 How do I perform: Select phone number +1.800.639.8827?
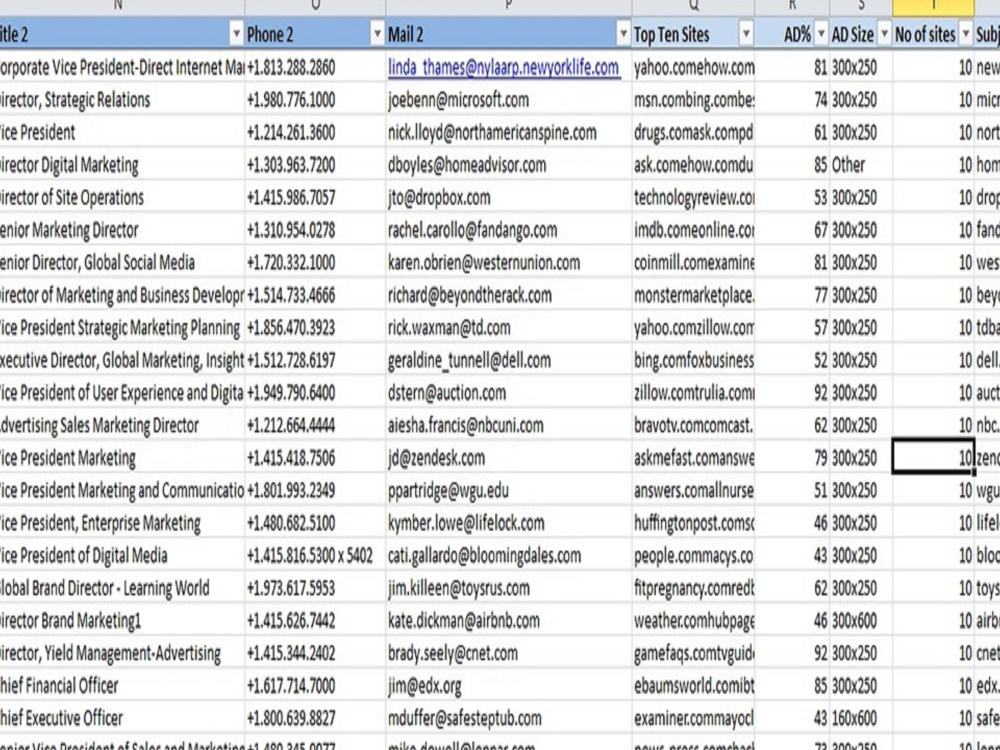tap(315, 717)
